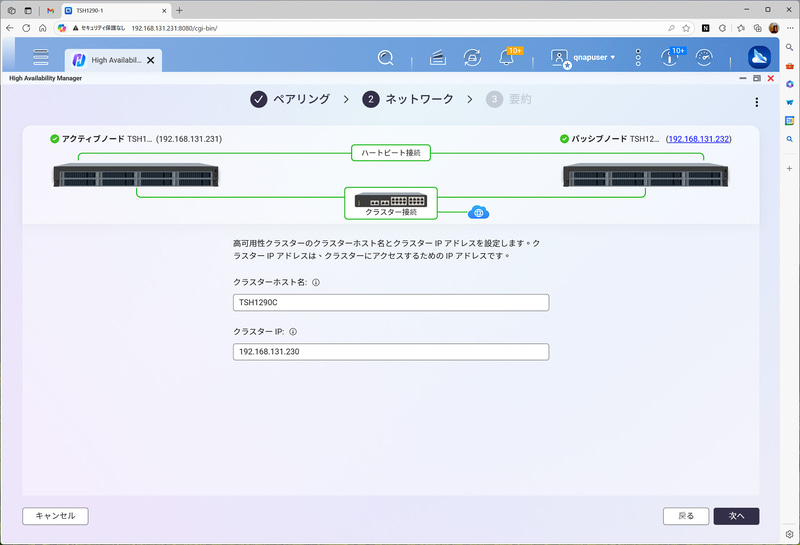Open the notifications bell icon
This screenshot has height=545, width=800.
click(x=507, y=57)
